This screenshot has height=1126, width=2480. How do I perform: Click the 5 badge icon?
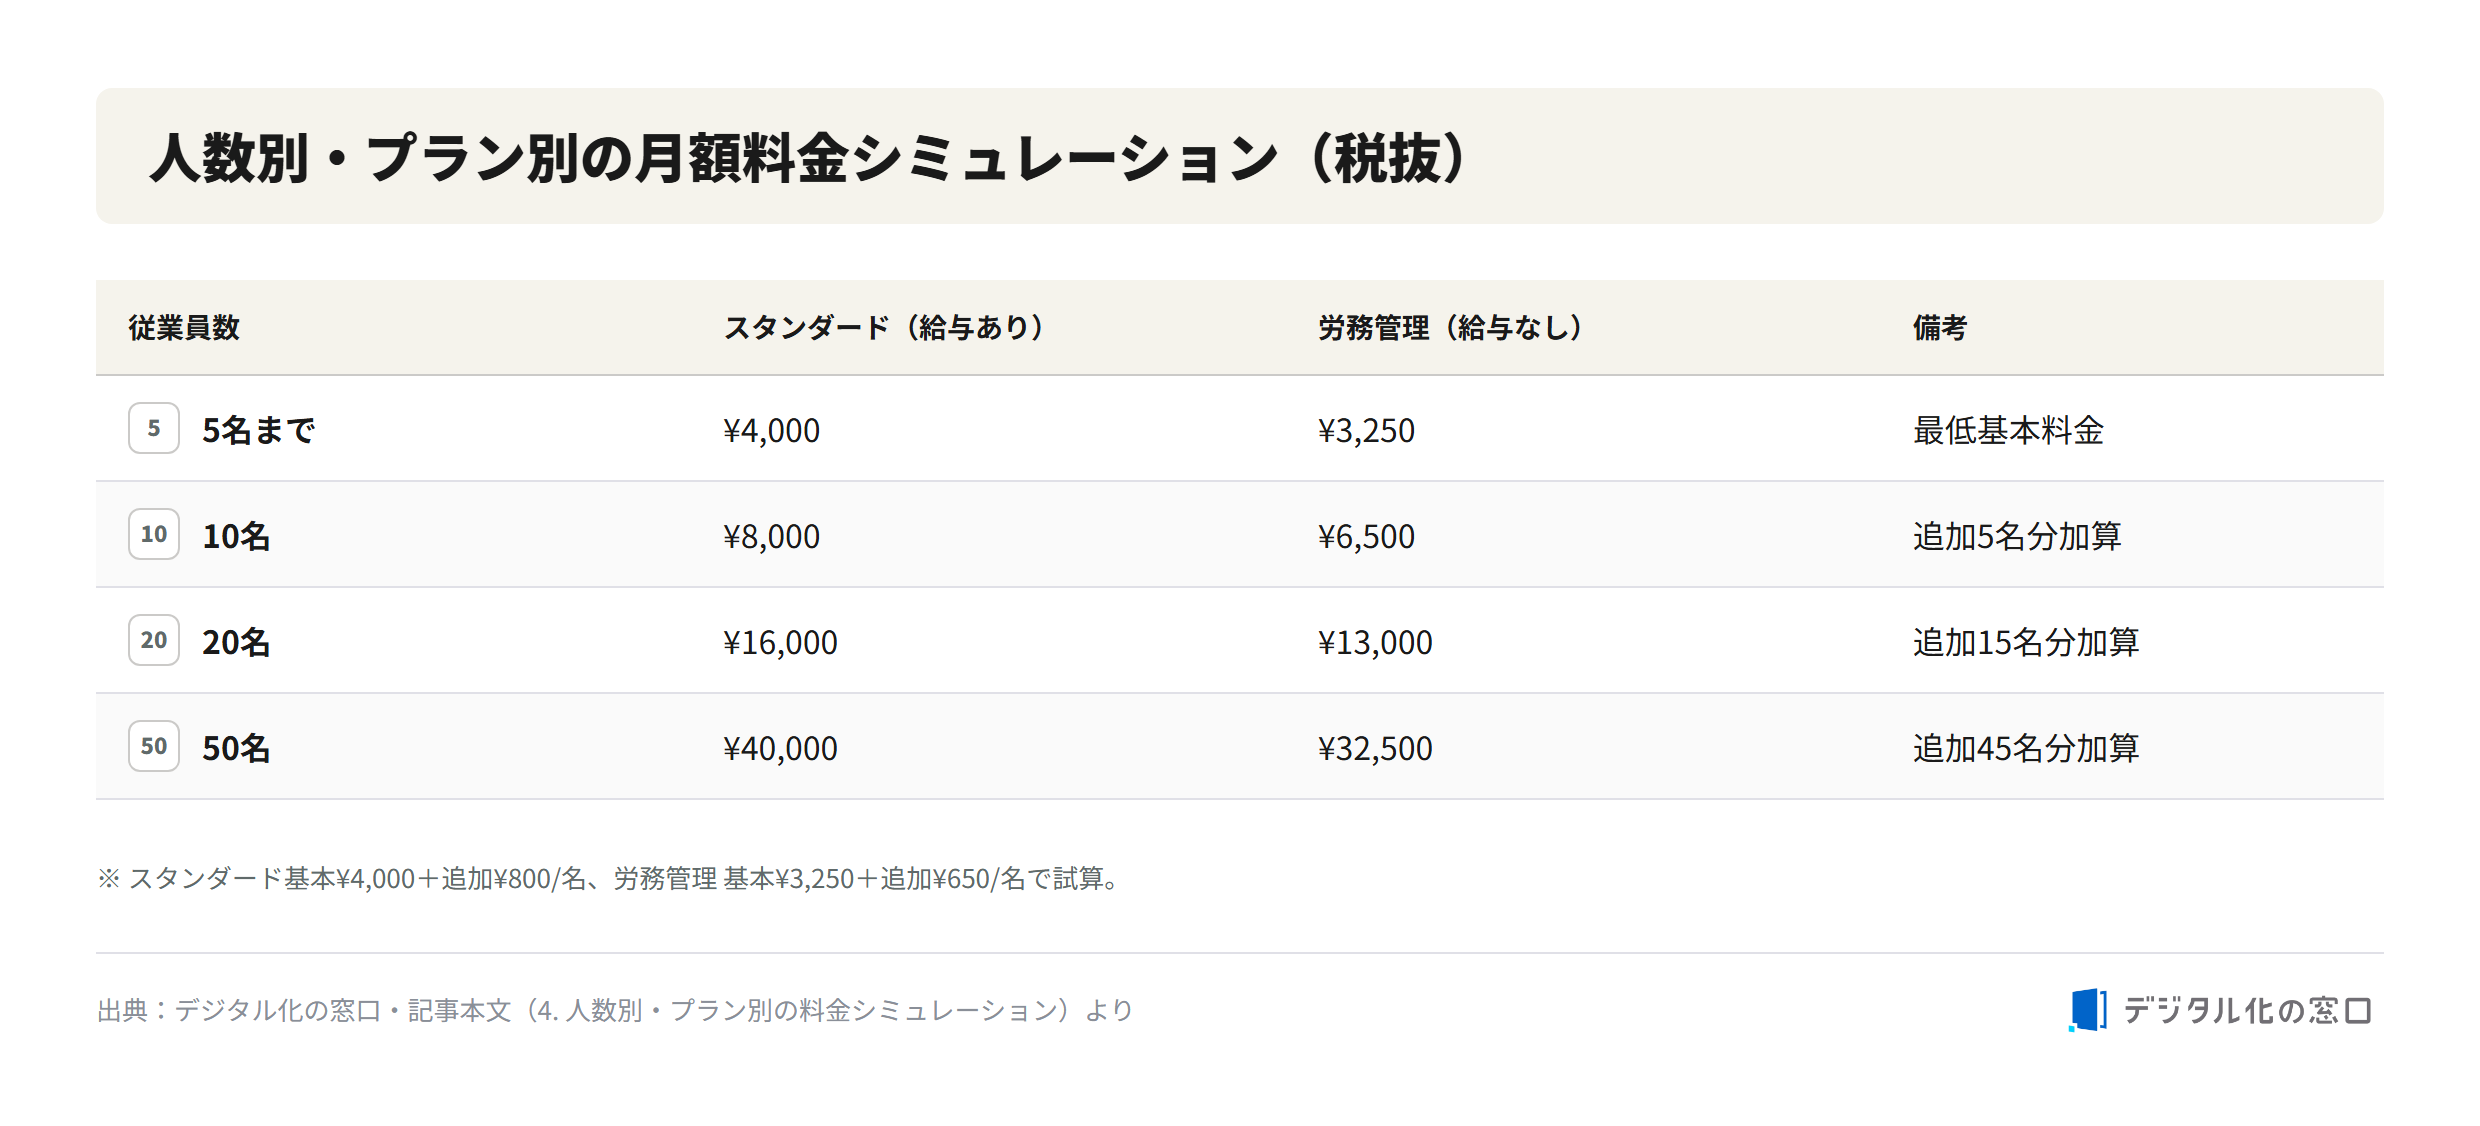click(154, 428)
